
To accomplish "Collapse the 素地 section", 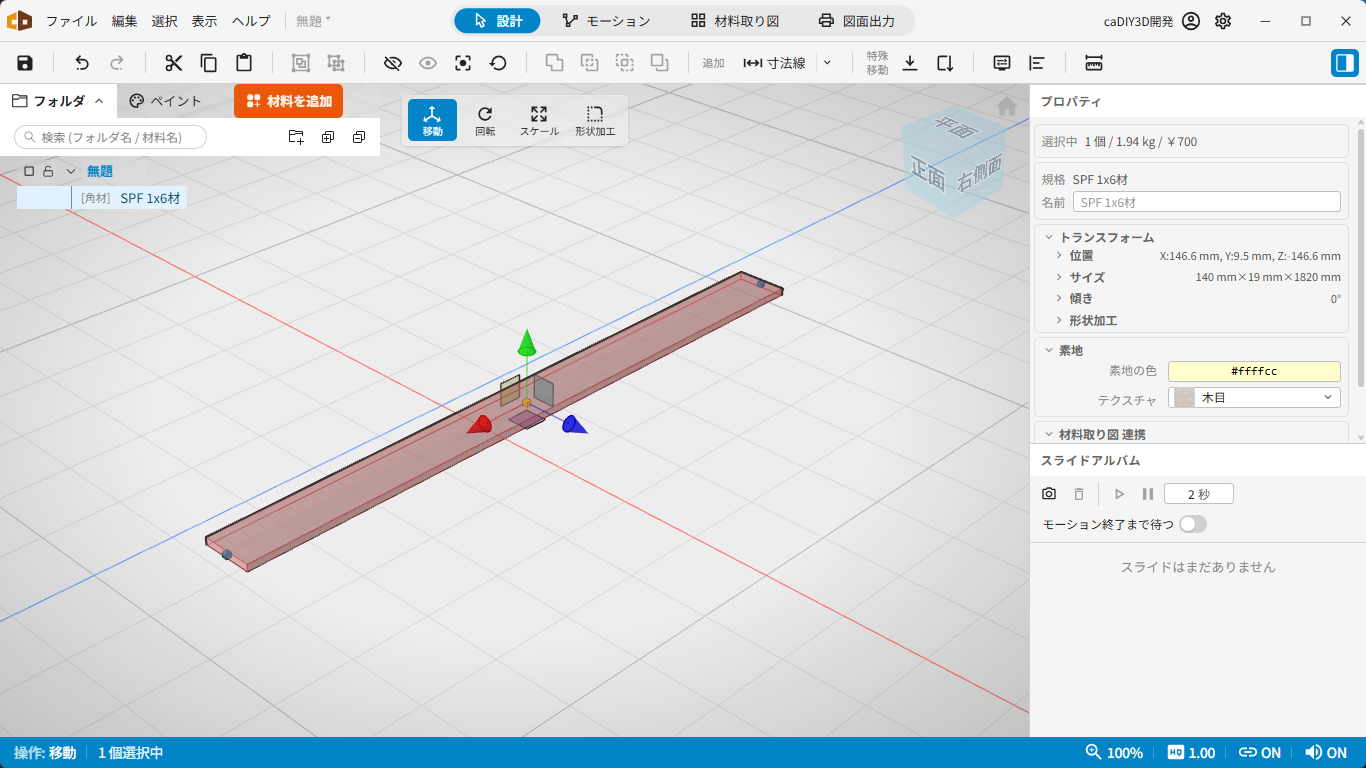I will (1049, 350).
